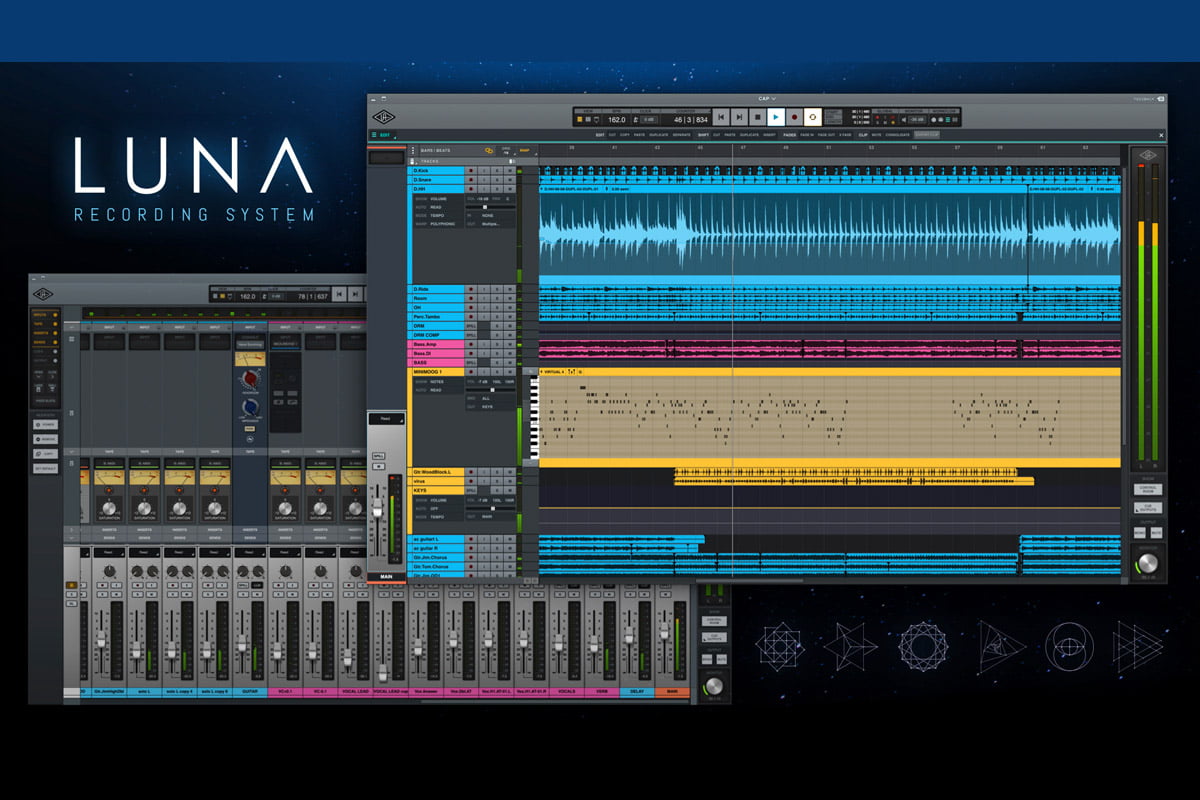Click the Universal Audio logo in mixer window

pos(43,294)
